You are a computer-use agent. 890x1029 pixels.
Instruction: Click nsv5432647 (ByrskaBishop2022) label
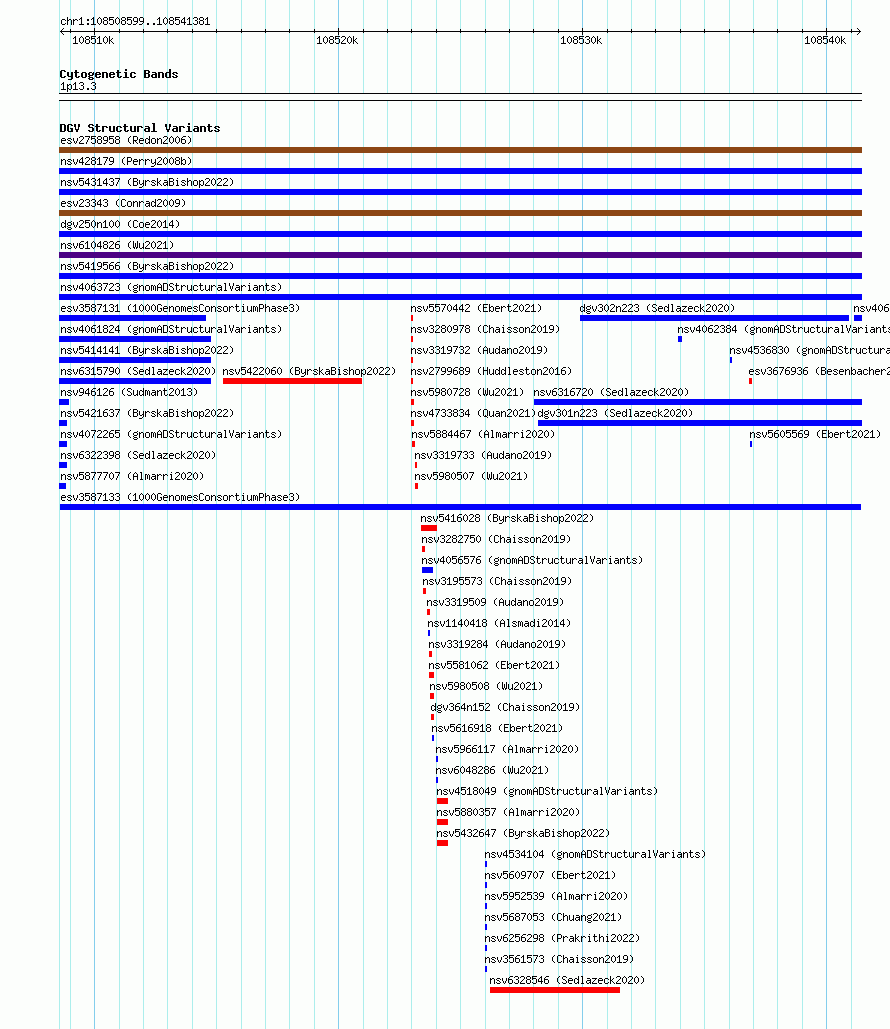523,833
